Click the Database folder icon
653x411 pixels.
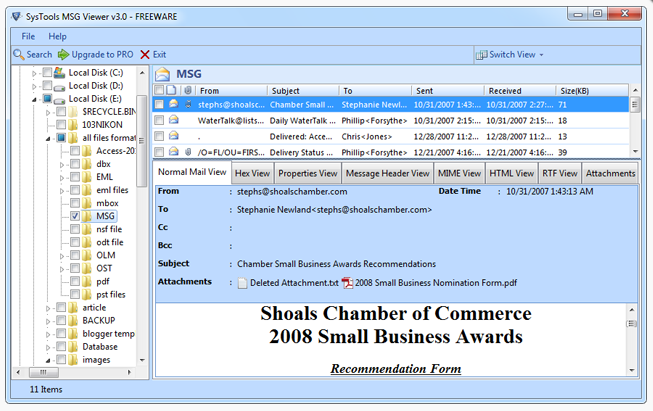click(73, 346)
